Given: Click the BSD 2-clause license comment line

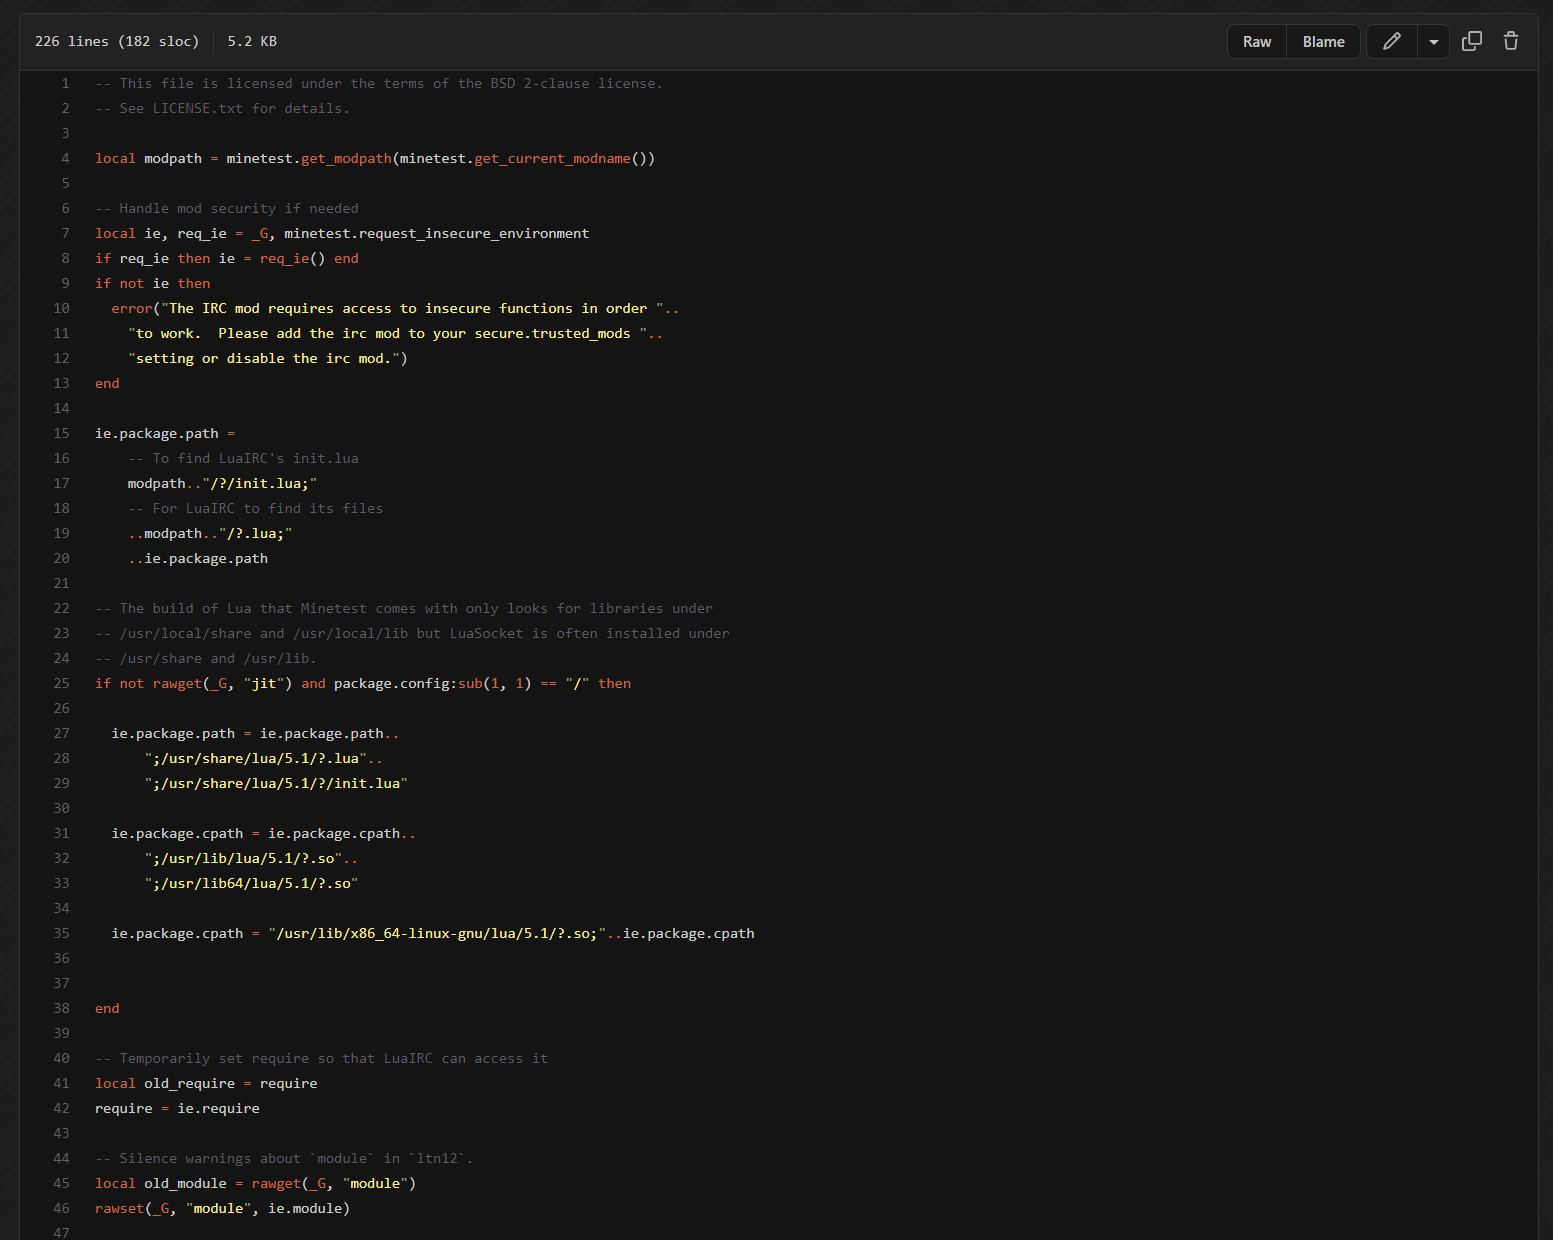Looking at the screenshot, I should click(378, 84).
